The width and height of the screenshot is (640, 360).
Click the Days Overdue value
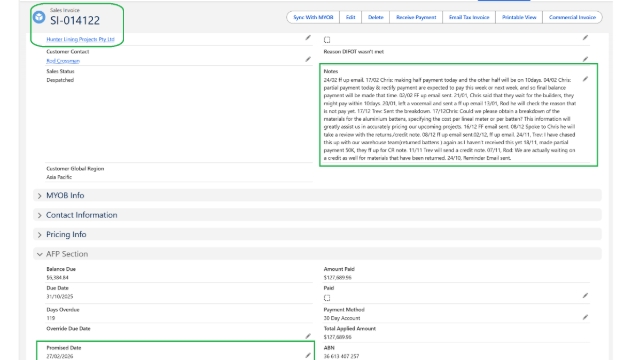(50, 318)
